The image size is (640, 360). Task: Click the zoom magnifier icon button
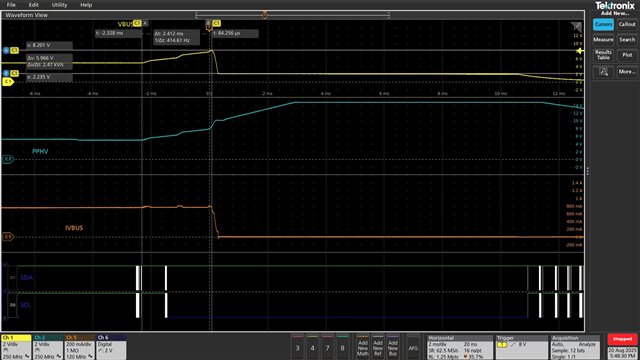point(603,72)
